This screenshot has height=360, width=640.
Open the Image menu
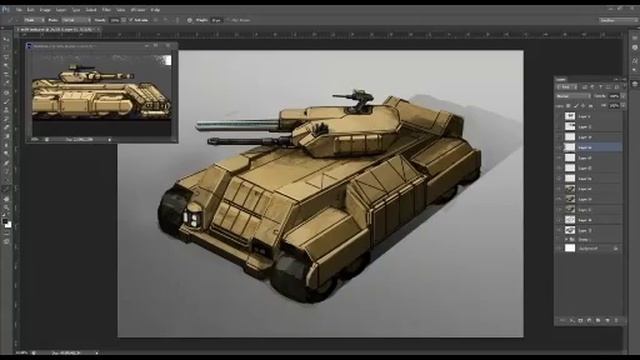[x=45, y=10]
